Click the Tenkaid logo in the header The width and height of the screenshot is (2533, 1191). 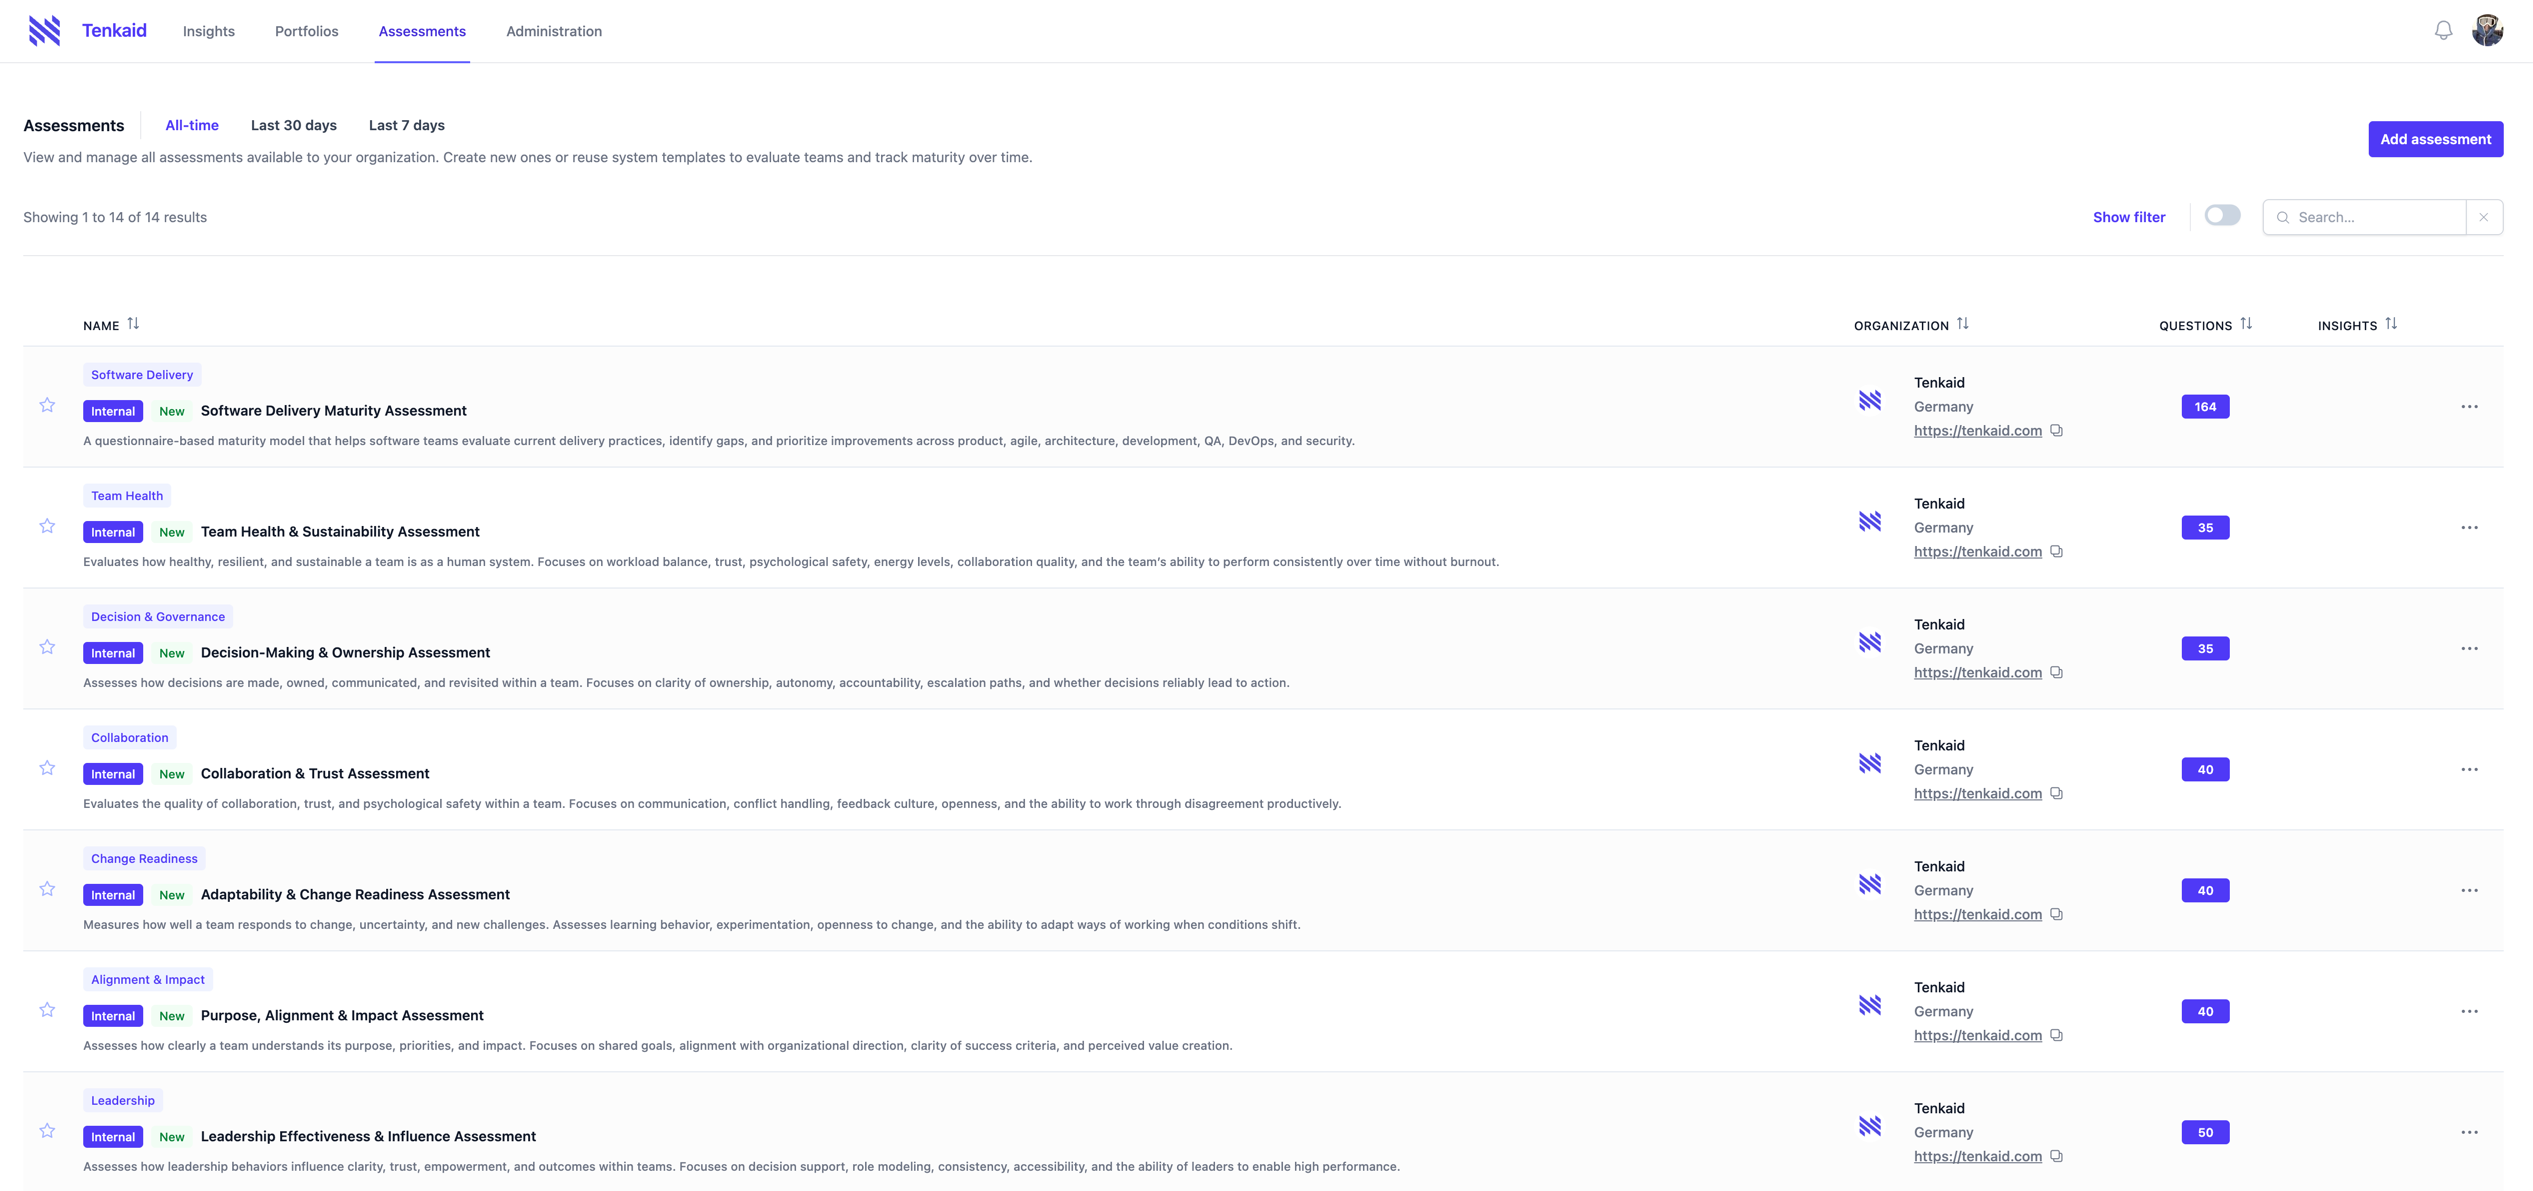click(x=44, y=31)
